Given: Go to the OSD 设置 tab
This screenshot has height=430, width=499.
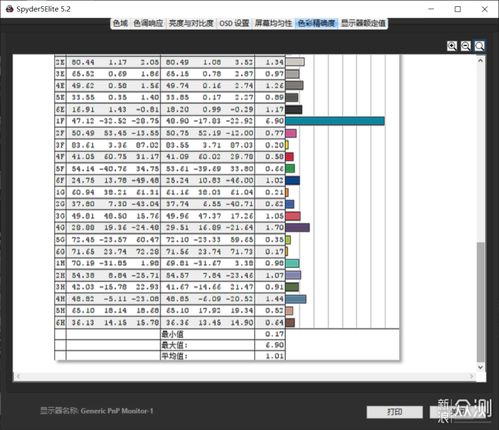Looking at the screenshot, I should [x=234, y=23].
